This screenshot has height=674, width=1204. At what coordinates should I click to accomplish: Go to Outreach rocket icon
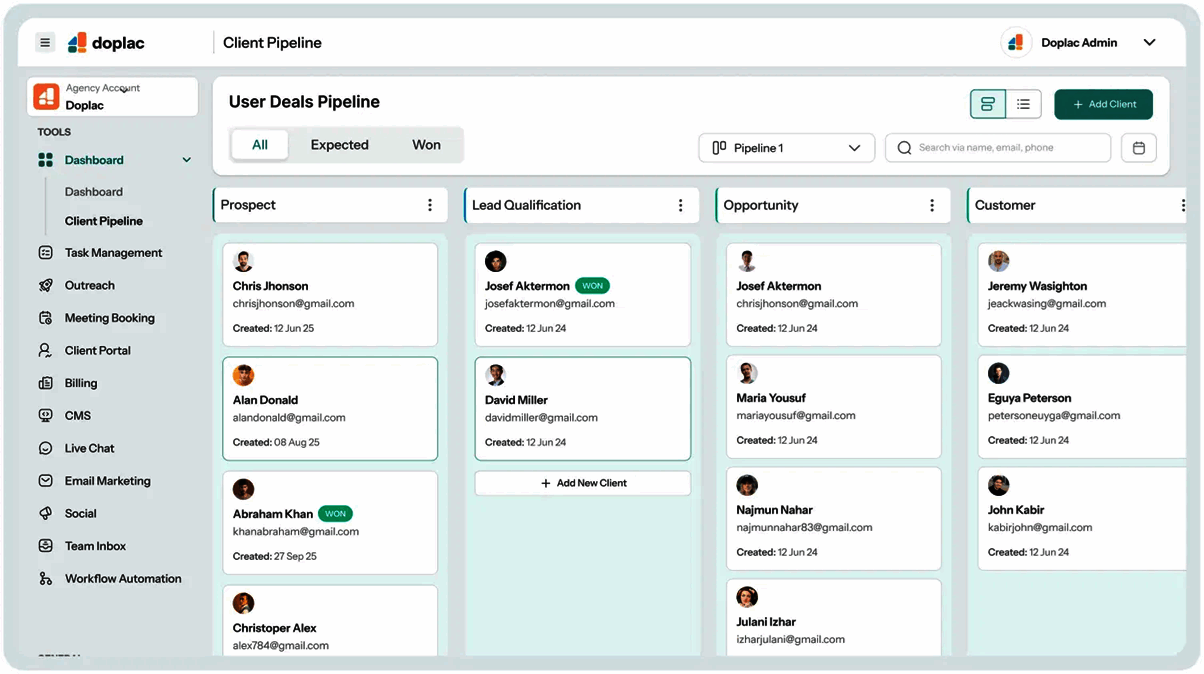[x=45, y=285]
